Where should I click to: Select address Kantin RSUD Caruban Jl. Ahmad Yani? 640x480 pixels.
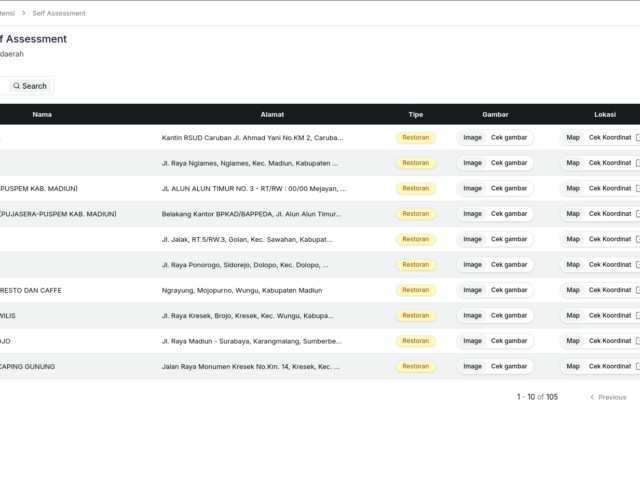(x=252, y=138)
